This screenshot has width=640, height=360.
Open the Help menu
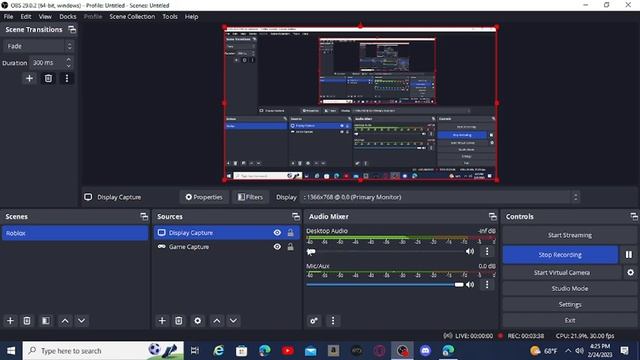tap(191, 17)
